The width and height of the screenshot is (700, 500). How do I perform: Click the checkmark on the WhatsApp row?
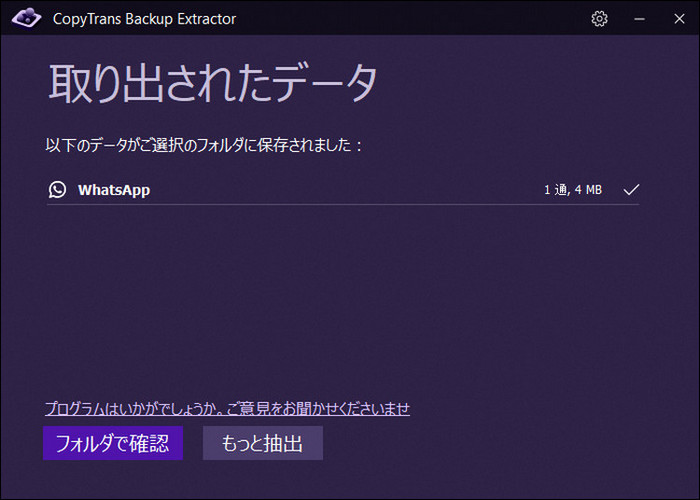tap(631, 190)
